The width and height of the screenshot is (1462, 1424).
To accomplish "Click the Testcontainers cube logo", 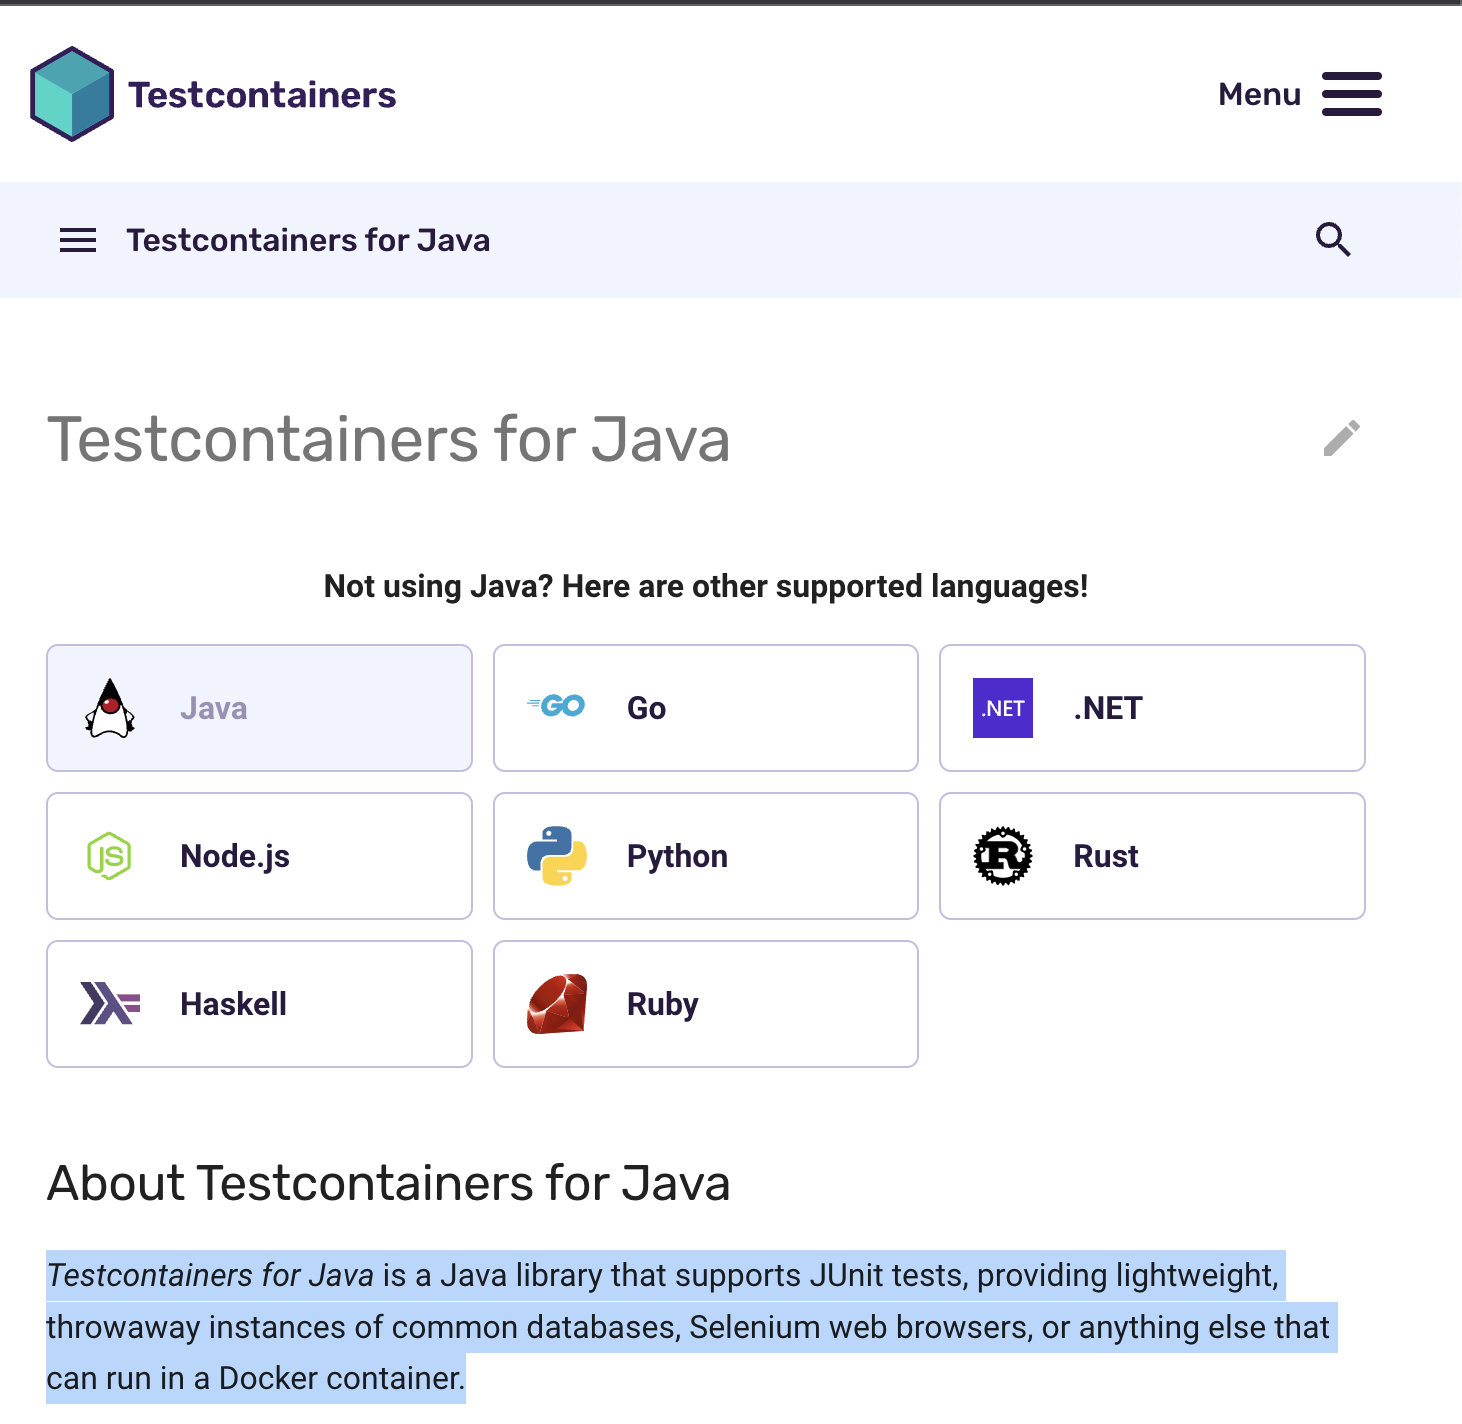I will [x=72, y=94].
